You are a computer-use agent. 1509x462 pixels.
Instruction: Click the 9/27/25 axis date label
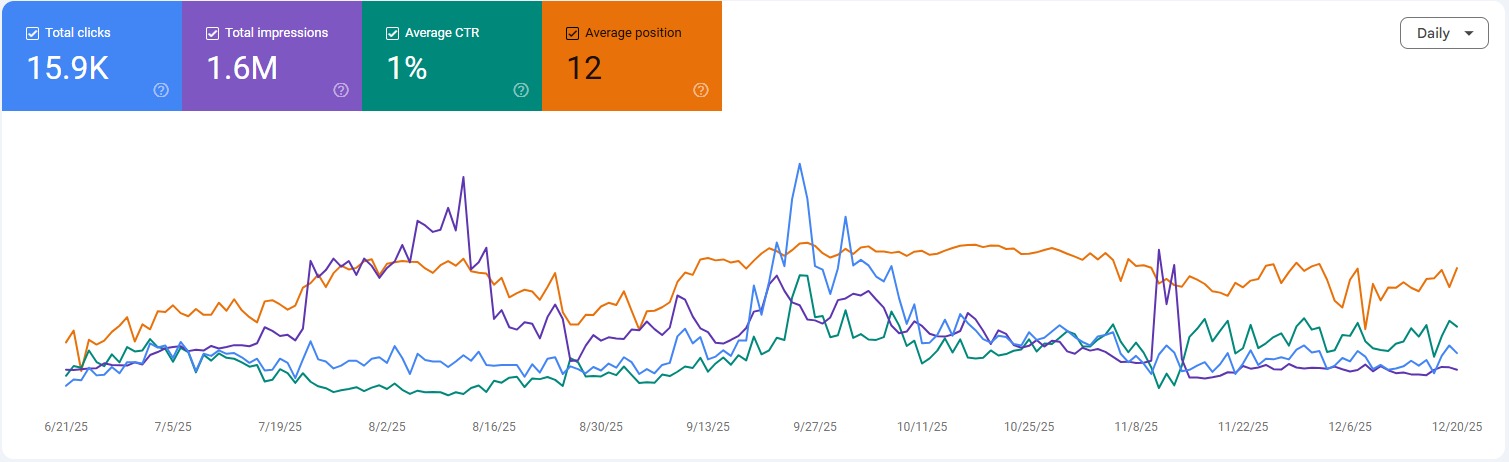[x=815, y=426]
